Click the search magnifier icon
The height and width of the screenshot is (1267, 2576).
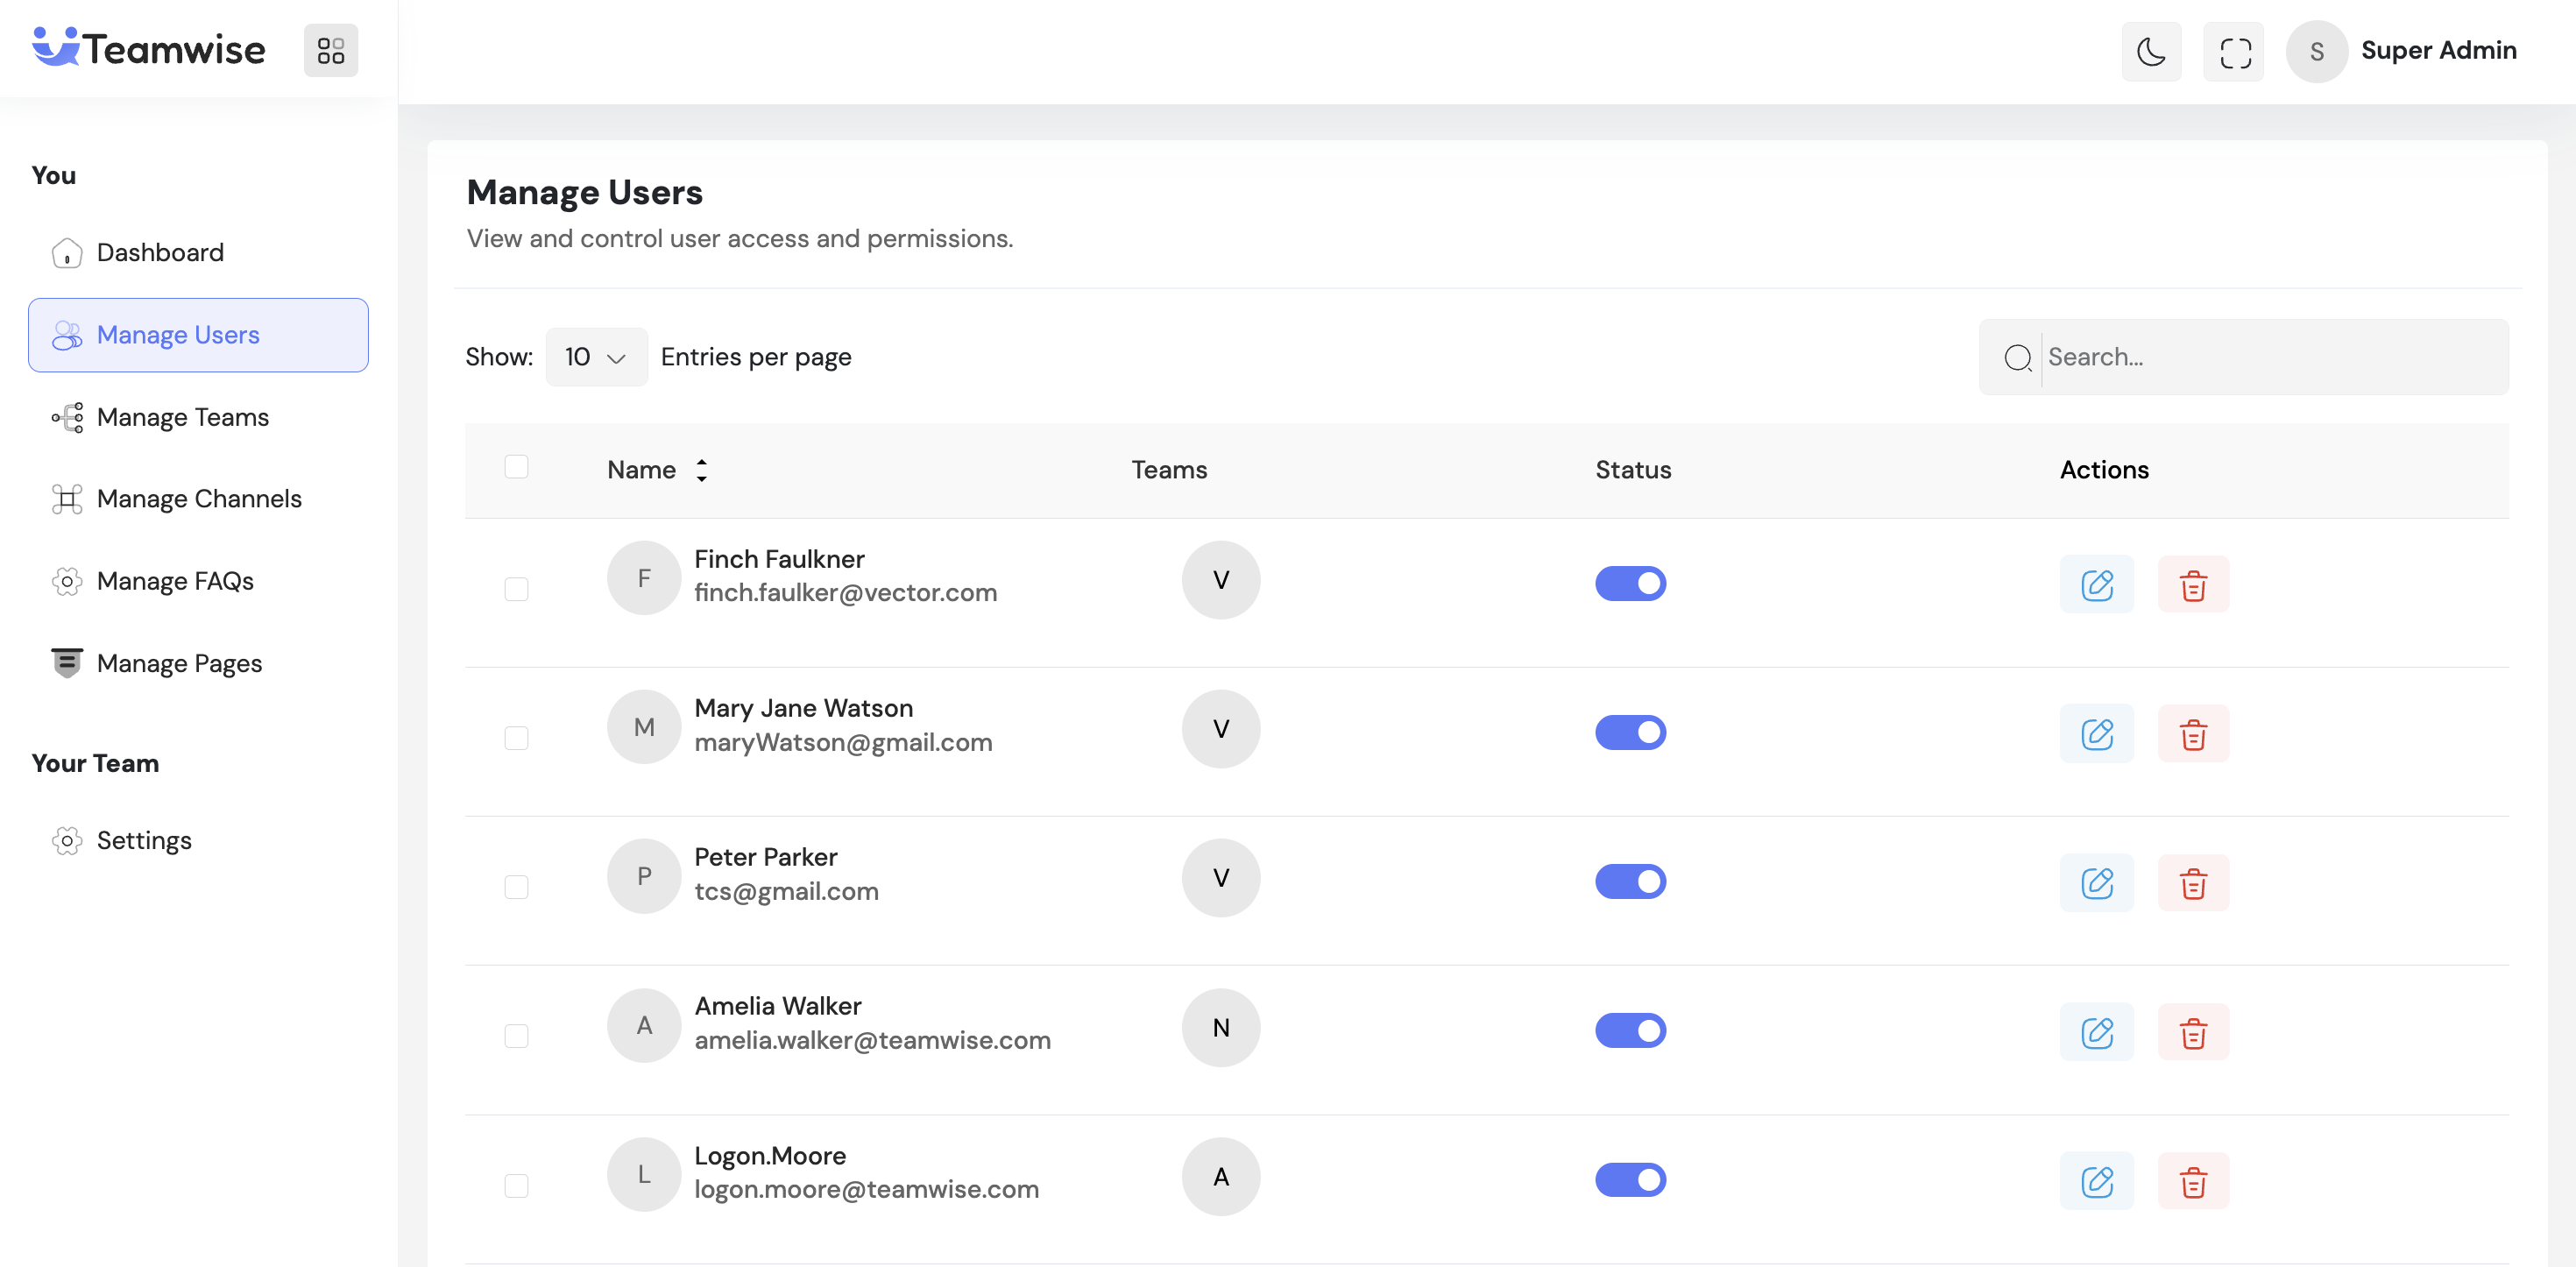point(2017,357)
